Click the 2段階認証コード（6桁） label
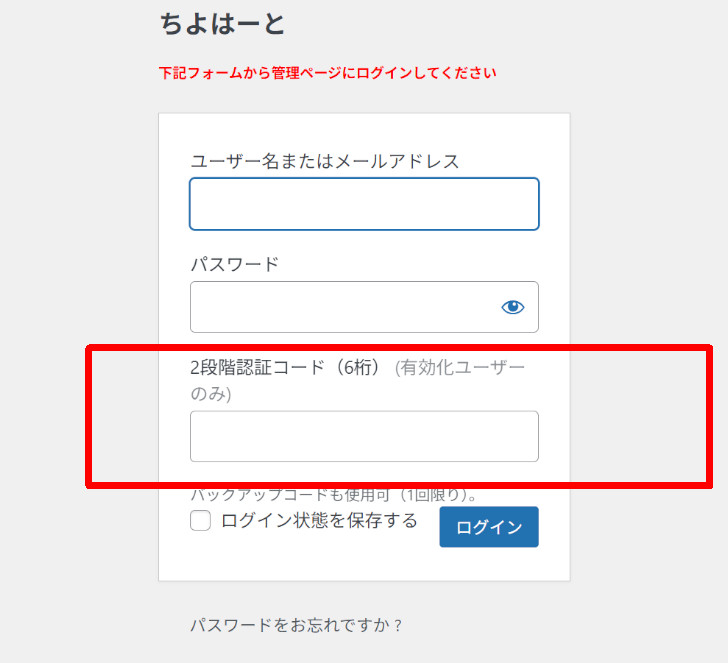Screen dimensions: 728x663 [287, 367]
